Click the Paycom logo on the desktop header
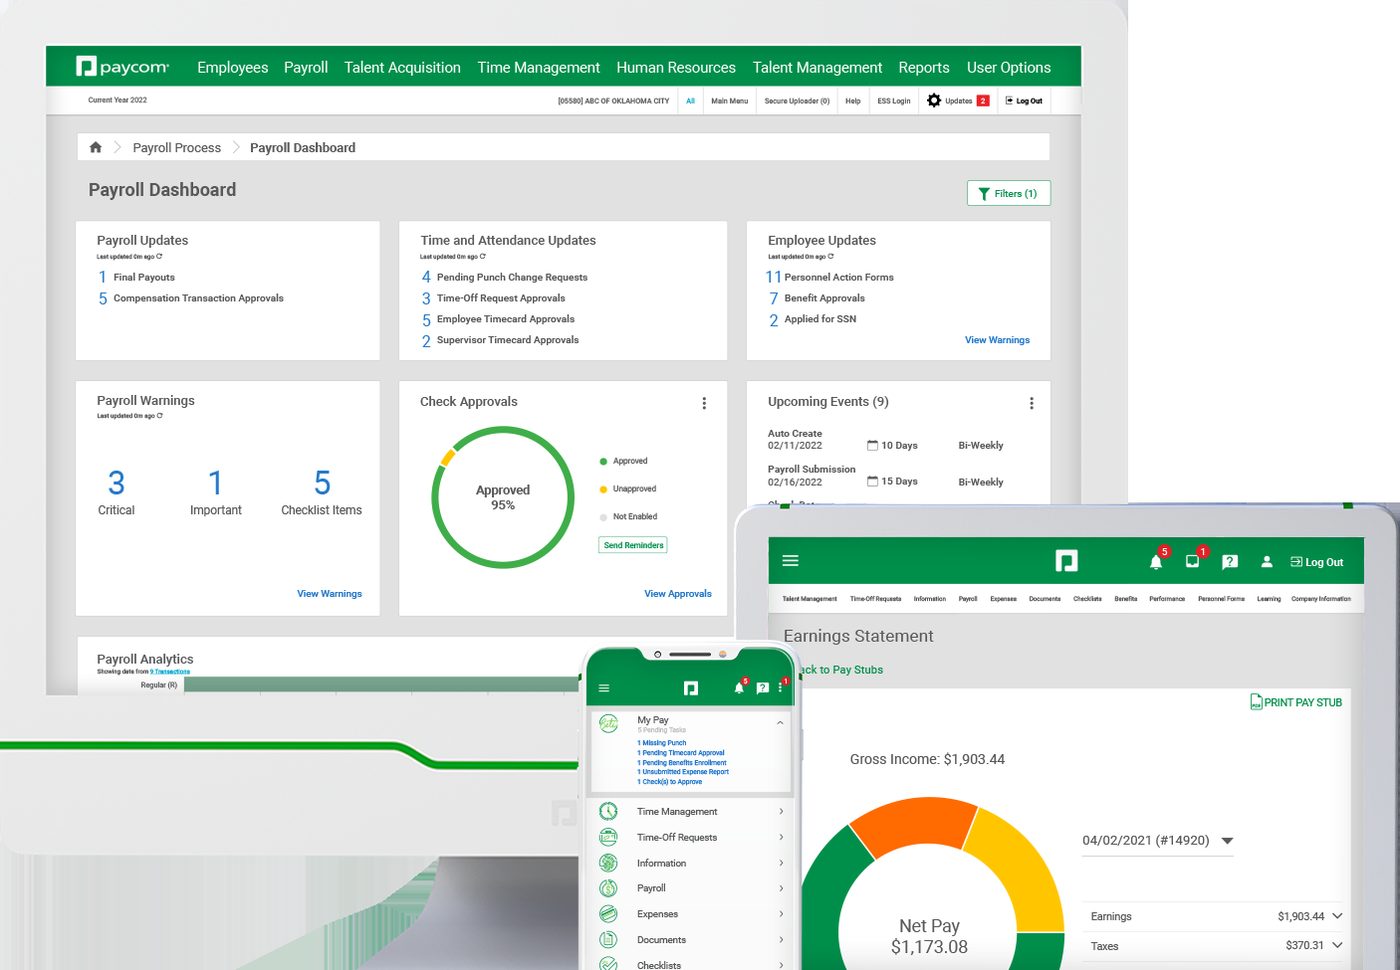The image size is (1400, 970). (x=123, y=67)
